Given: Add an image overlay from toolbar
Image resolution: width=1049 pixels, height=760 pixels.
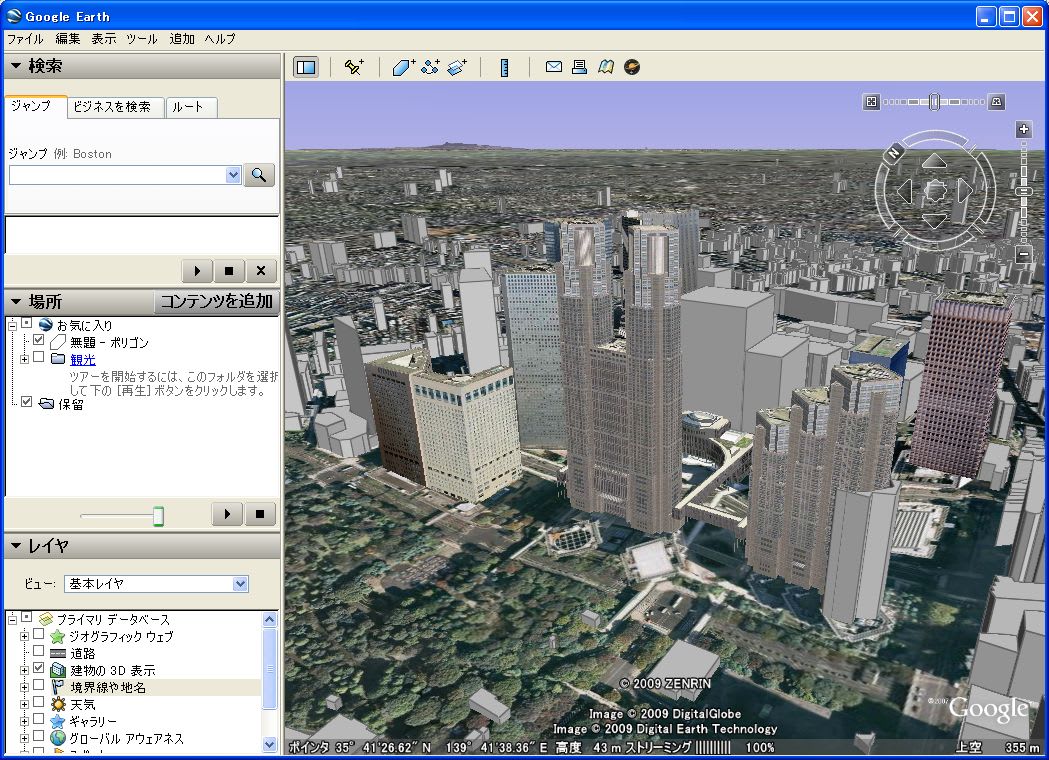Looking at the screenshot, I should [457, 67].
